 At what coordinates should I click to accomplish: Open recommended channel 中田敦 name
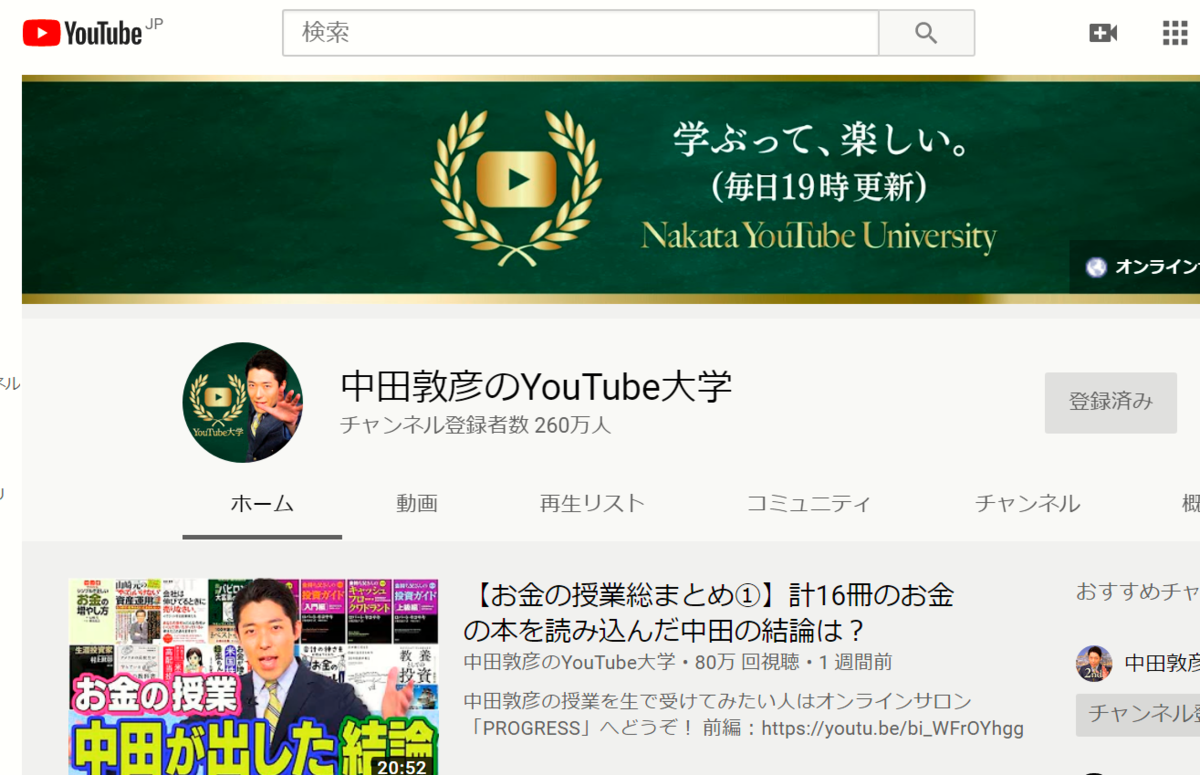1162,663
